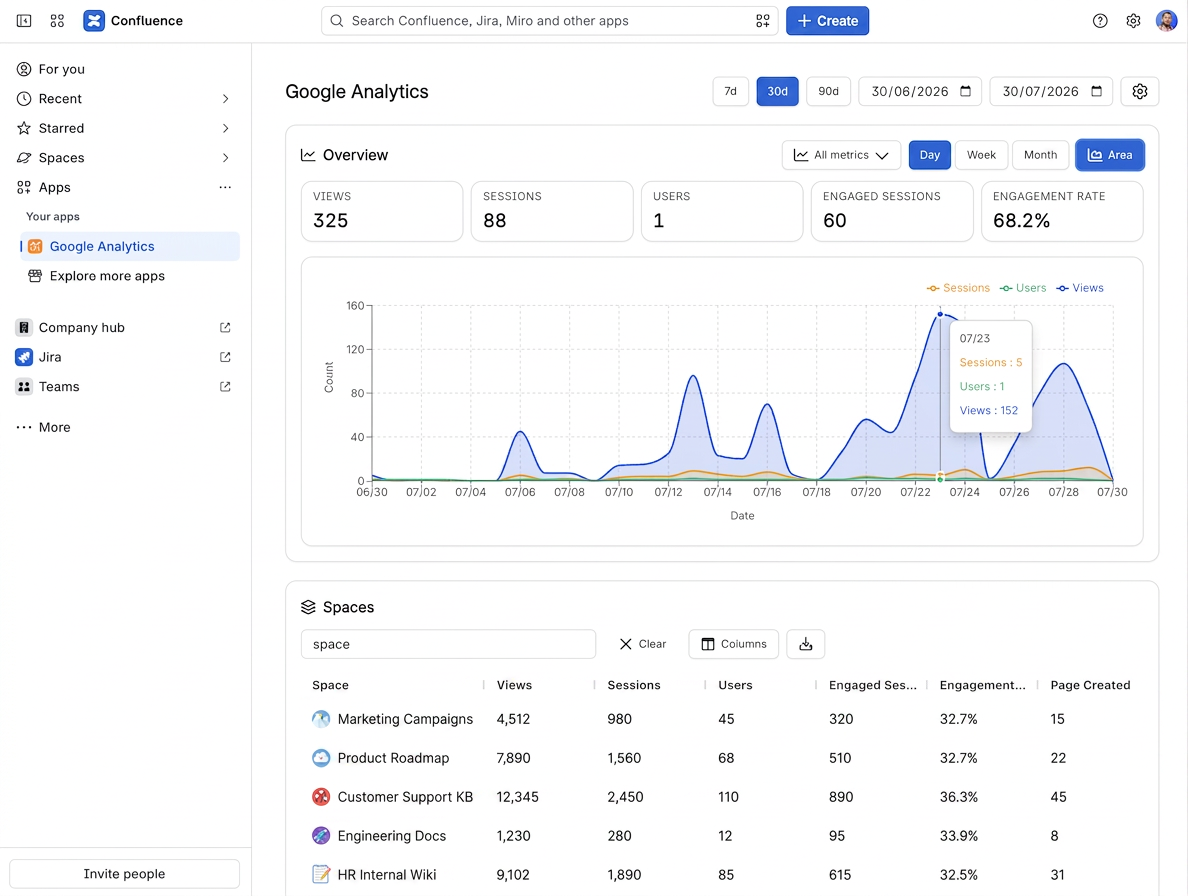Click the Spaces layers icon heading

(x=308, y=607)
